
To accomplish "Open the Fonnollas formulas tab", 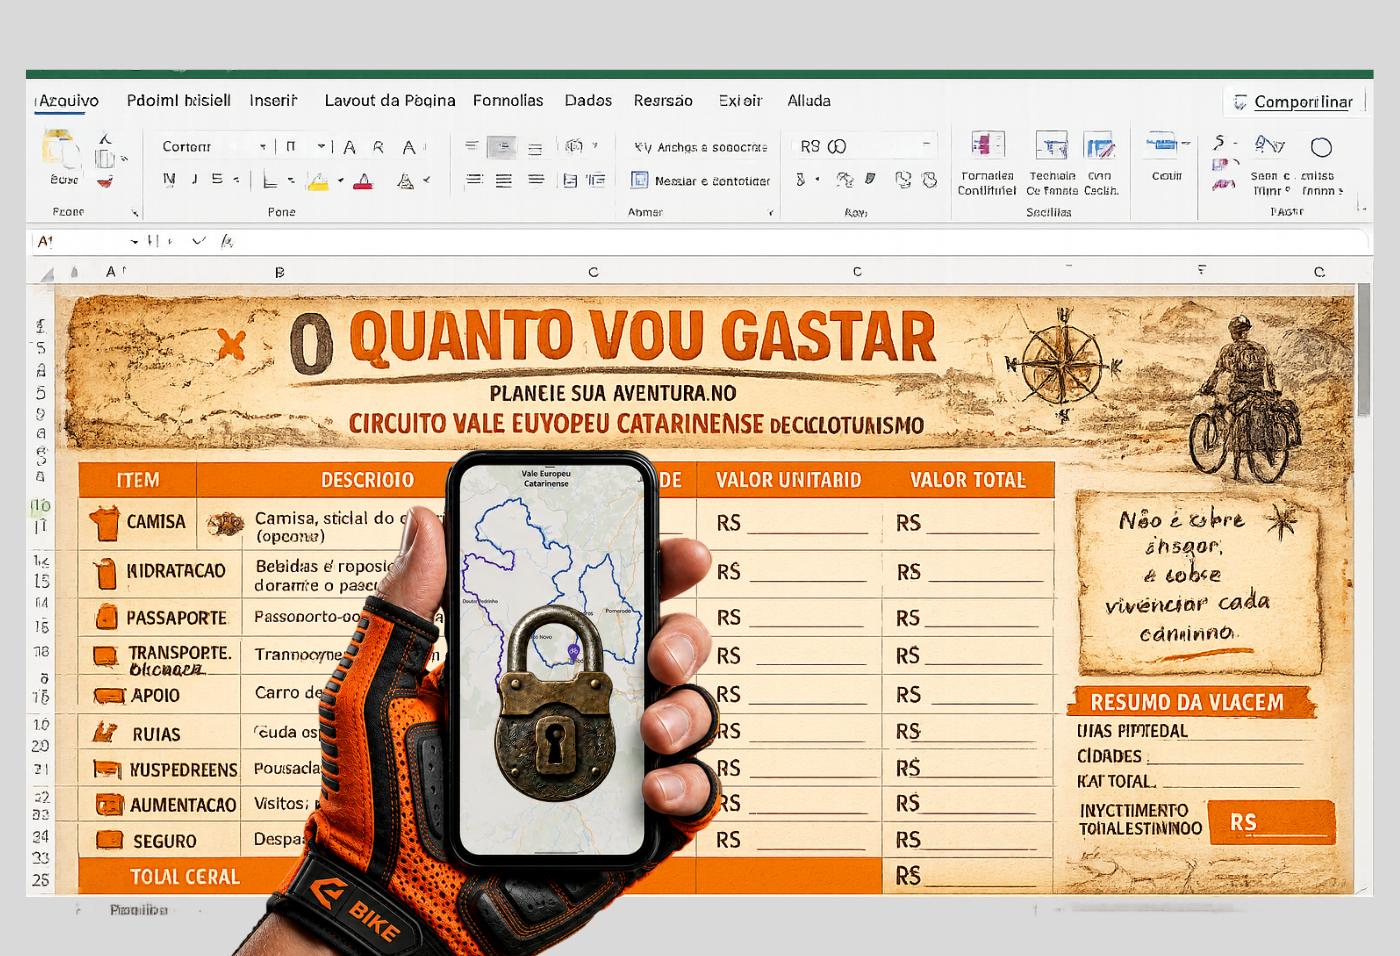I will tap(508, 101).
